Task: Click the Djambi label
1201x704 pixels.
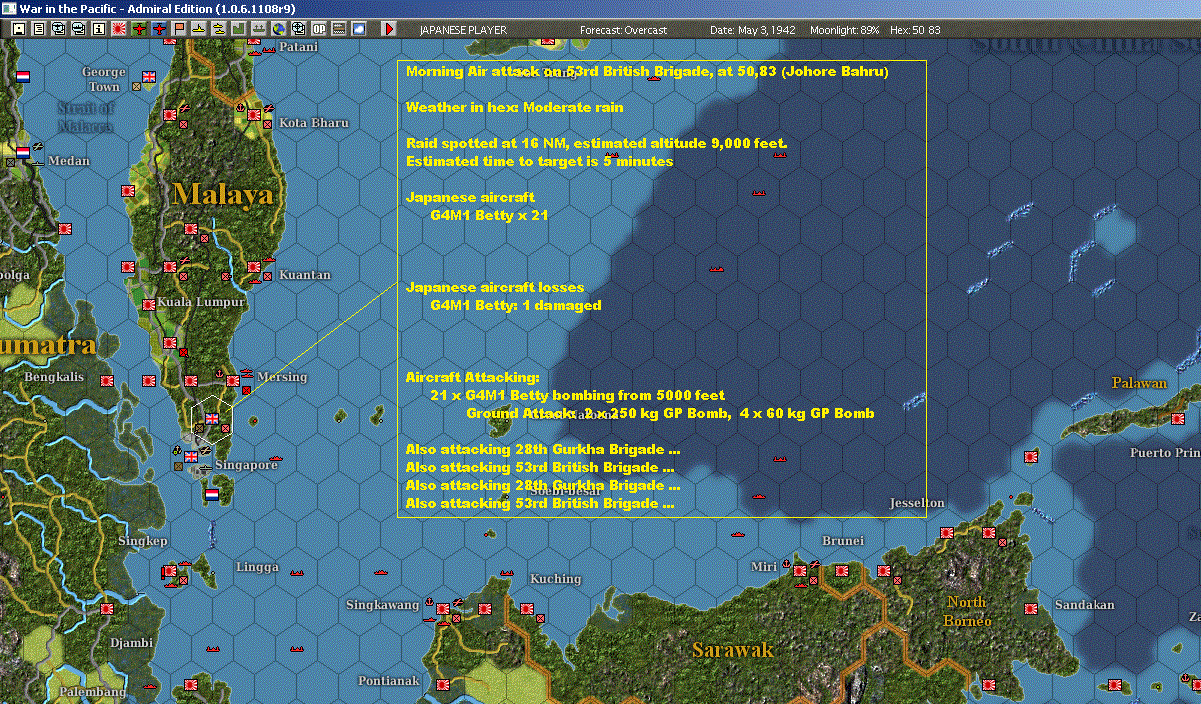Action: click(131, 643)
